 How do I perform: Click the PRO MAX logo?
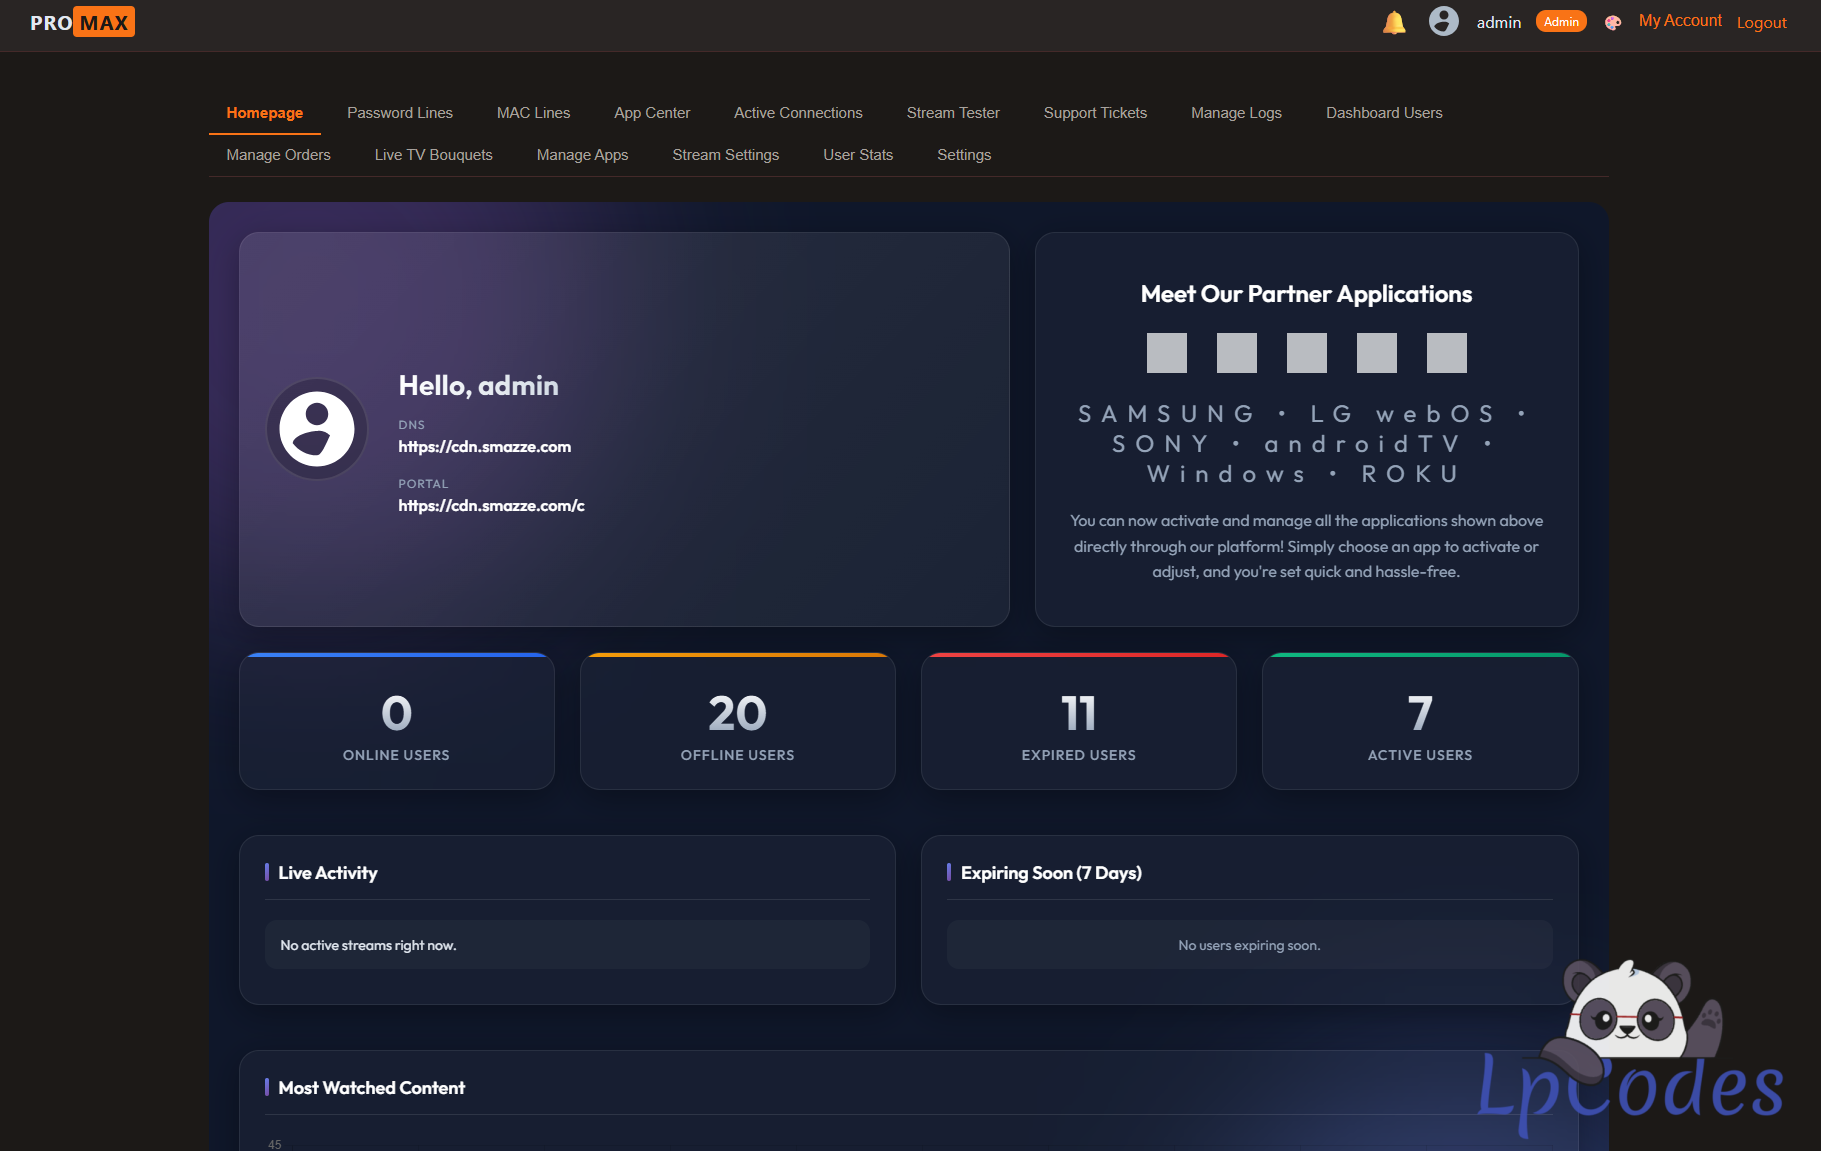pos(82,22)
